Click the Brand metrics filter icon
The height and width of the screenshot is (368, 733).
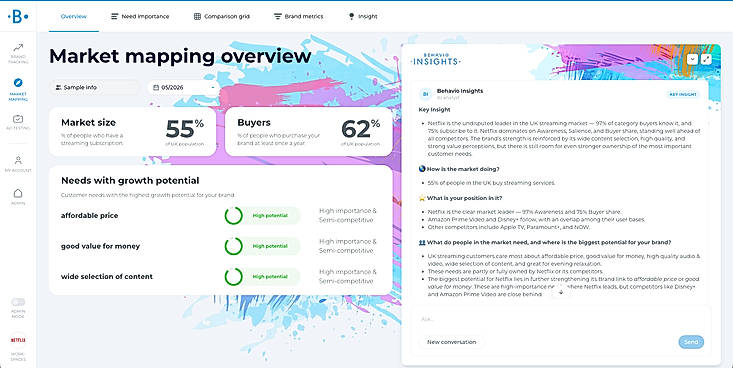point(278,16)
